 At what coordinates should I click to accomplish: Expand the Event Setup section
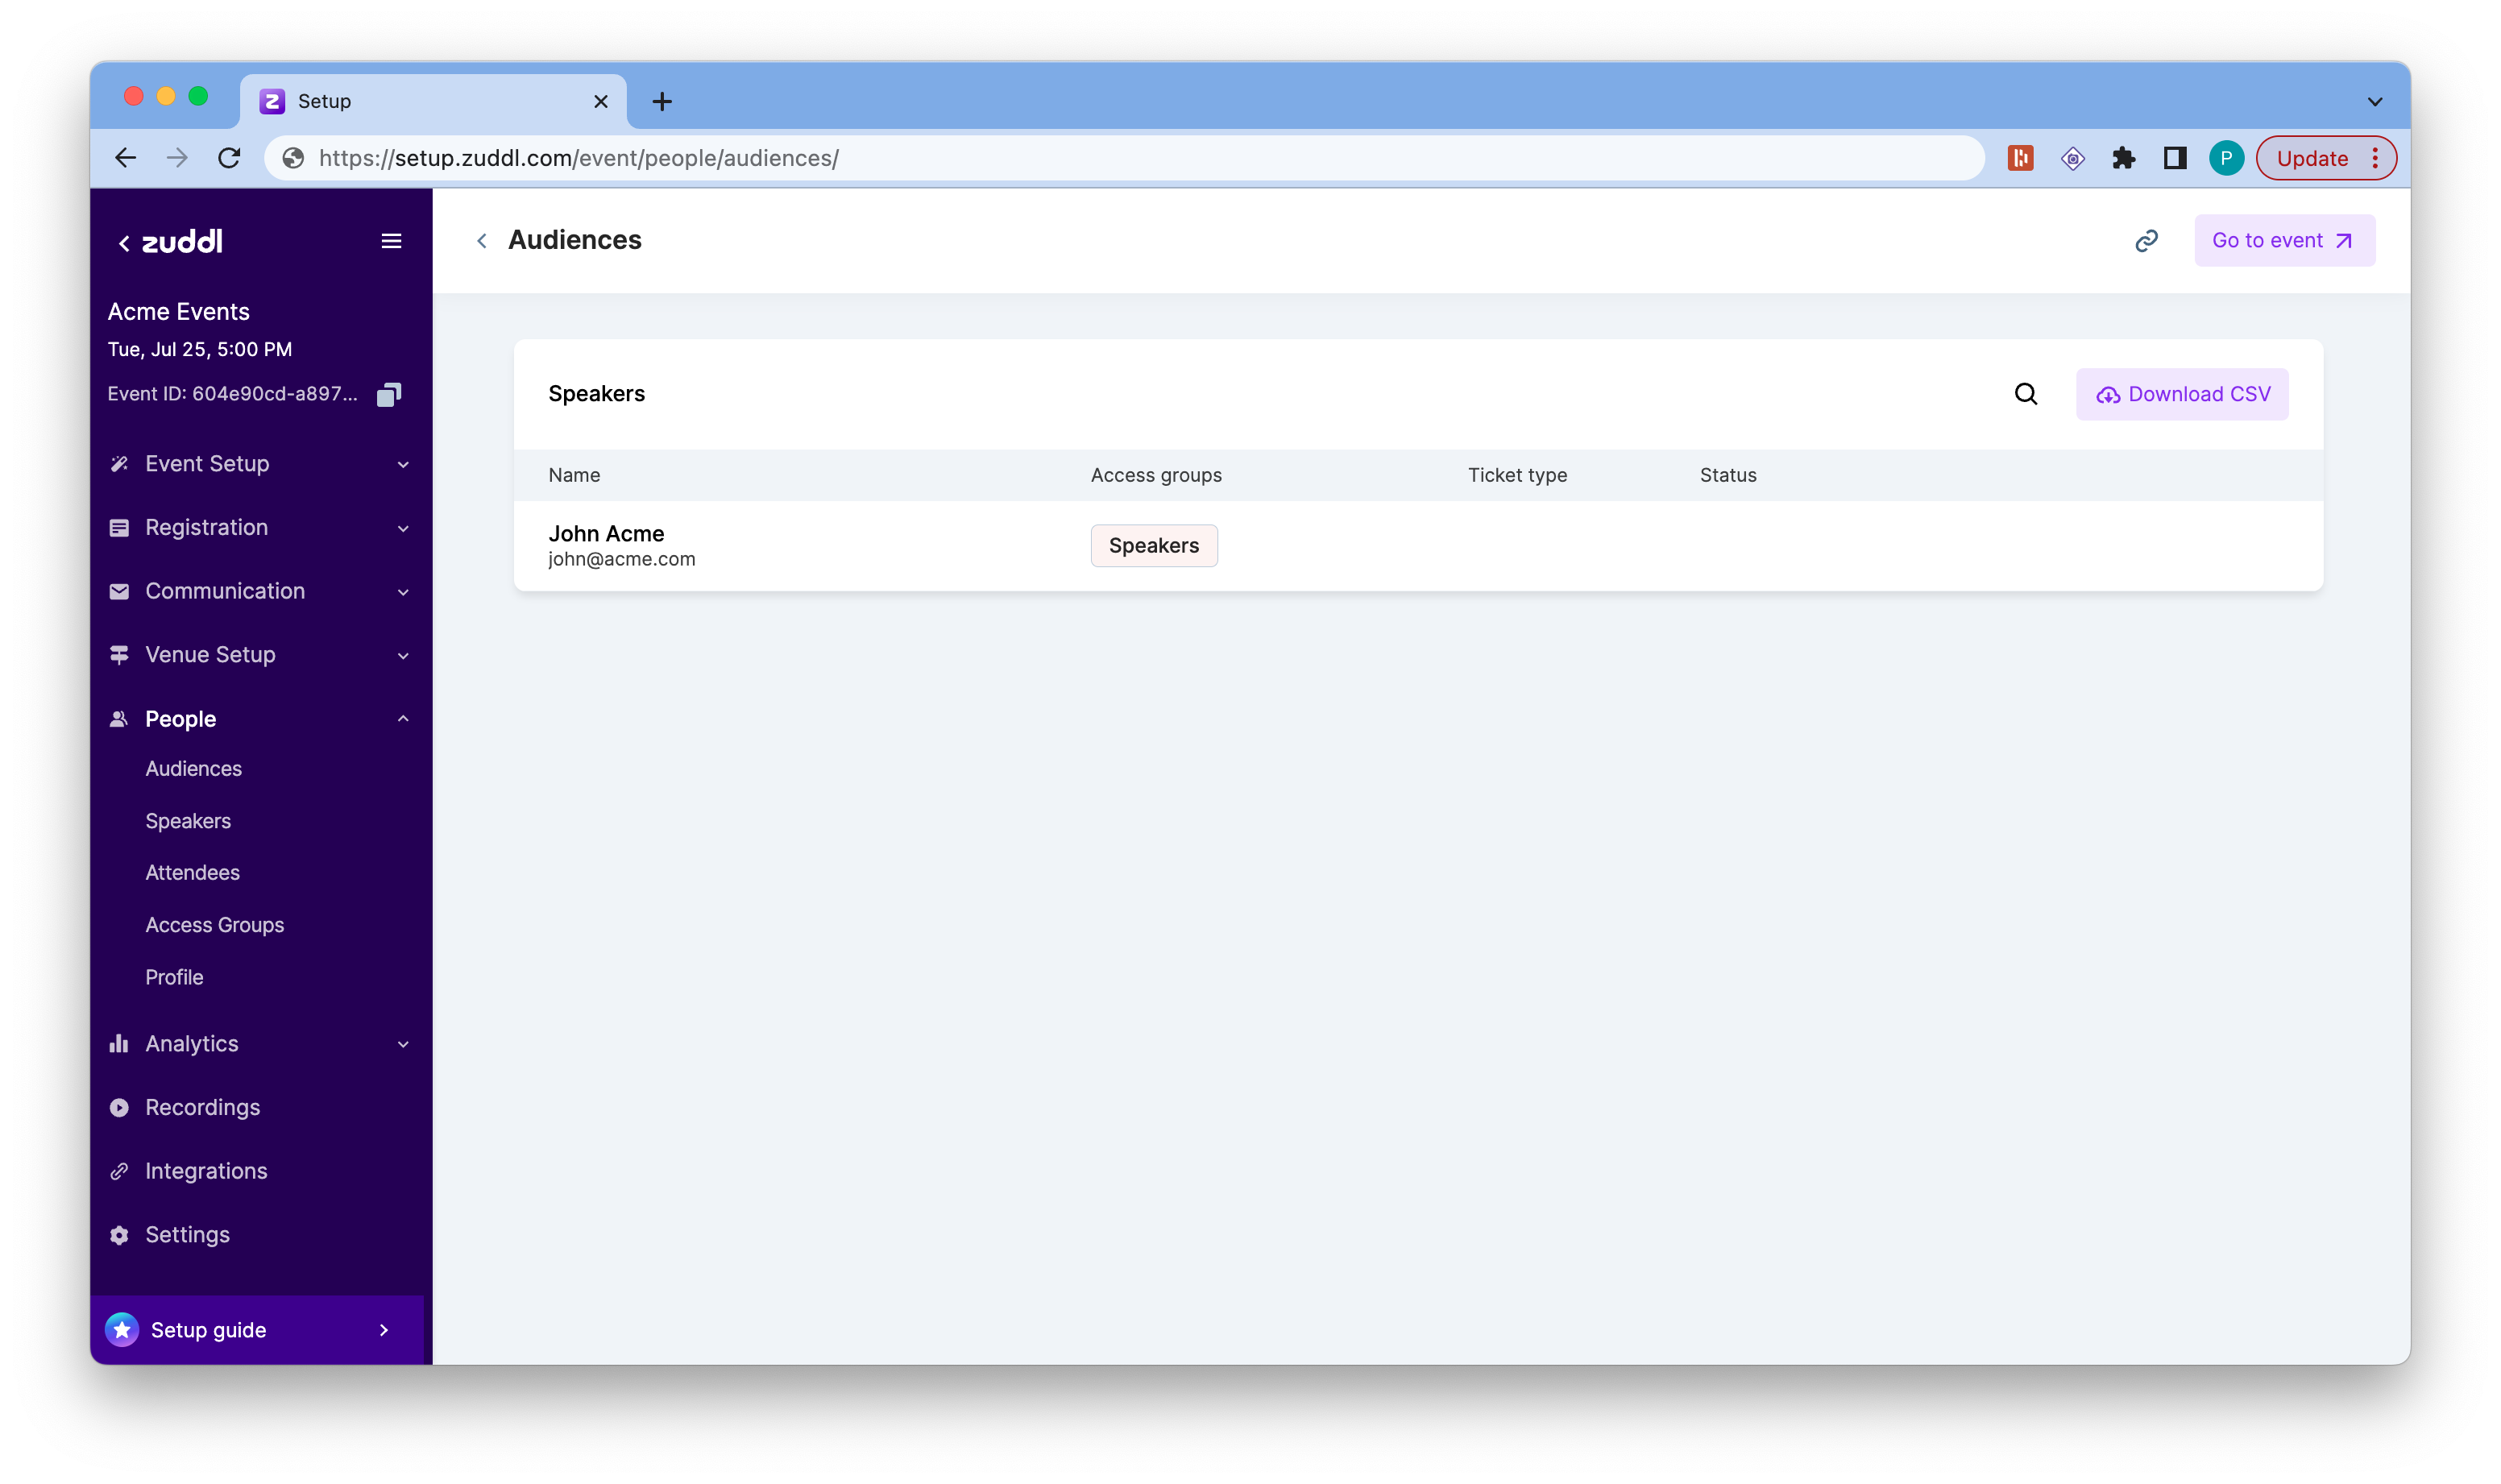tap(403, 465)
